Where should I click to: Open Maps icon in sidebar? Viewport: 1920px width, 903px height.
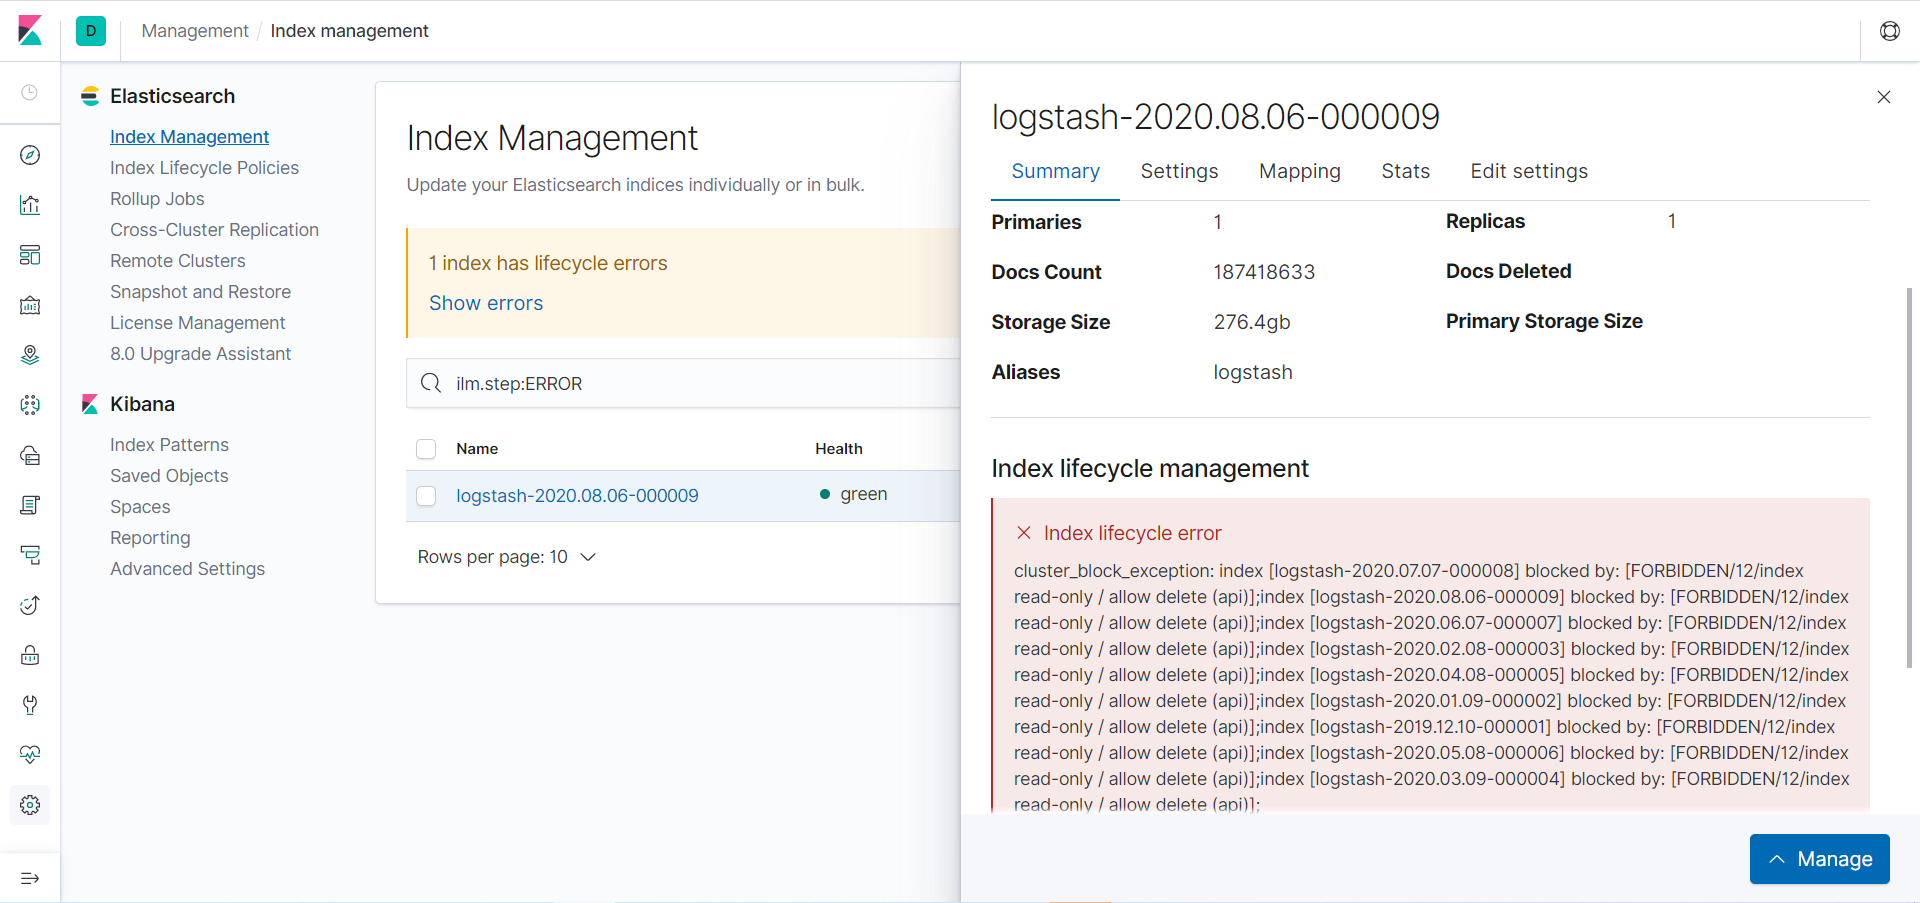coord(30,355)
